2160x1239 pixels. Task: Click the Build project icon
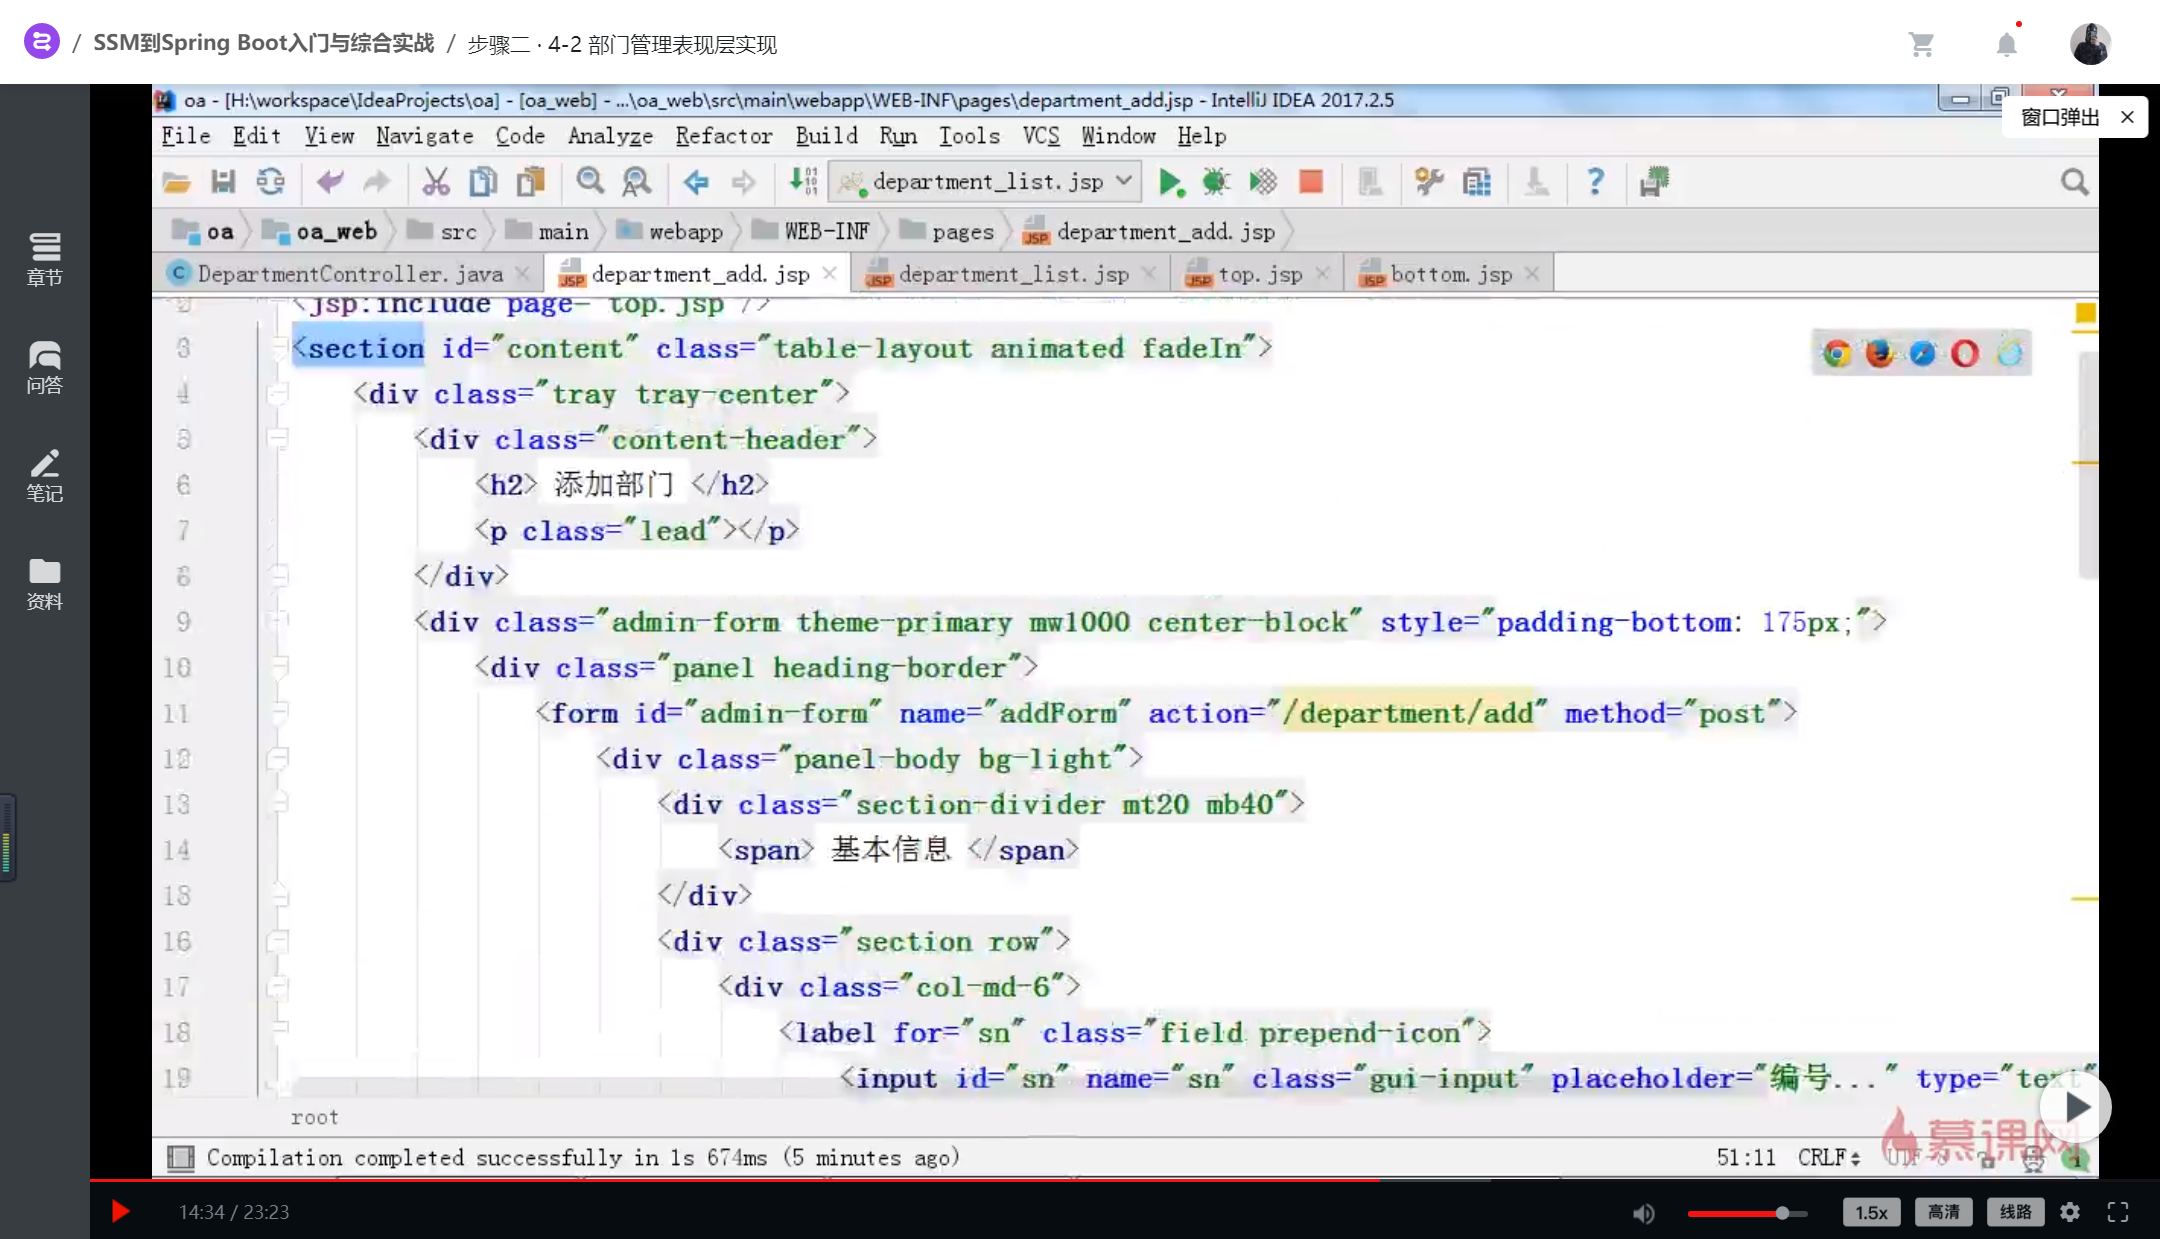point(802,182)
